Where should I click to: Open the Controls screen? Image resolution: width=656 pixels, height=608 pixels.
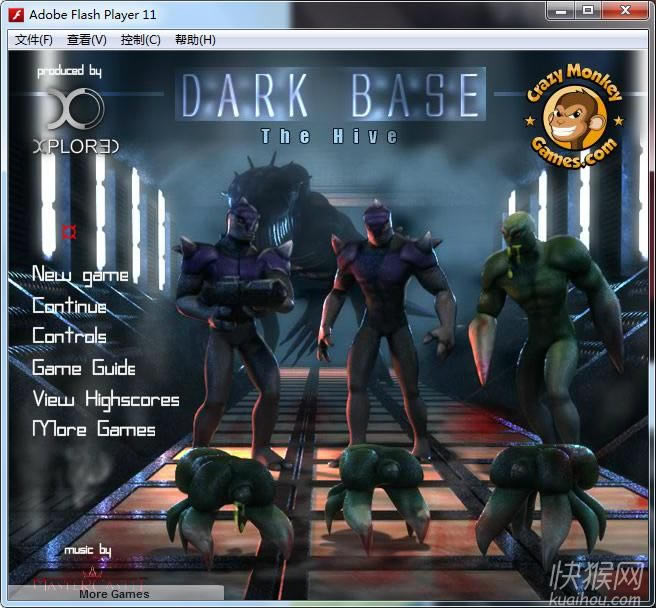(69, 336)
